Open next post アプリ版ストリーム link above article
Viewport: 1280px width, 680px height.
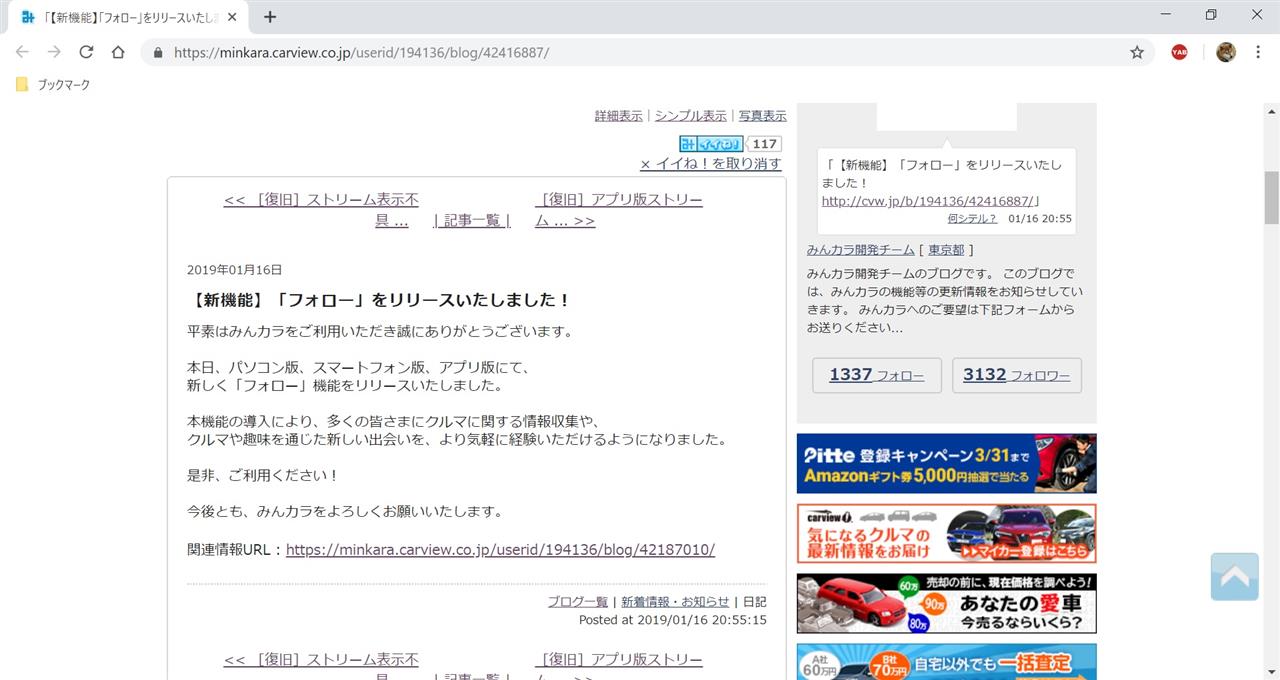point(619,210)
